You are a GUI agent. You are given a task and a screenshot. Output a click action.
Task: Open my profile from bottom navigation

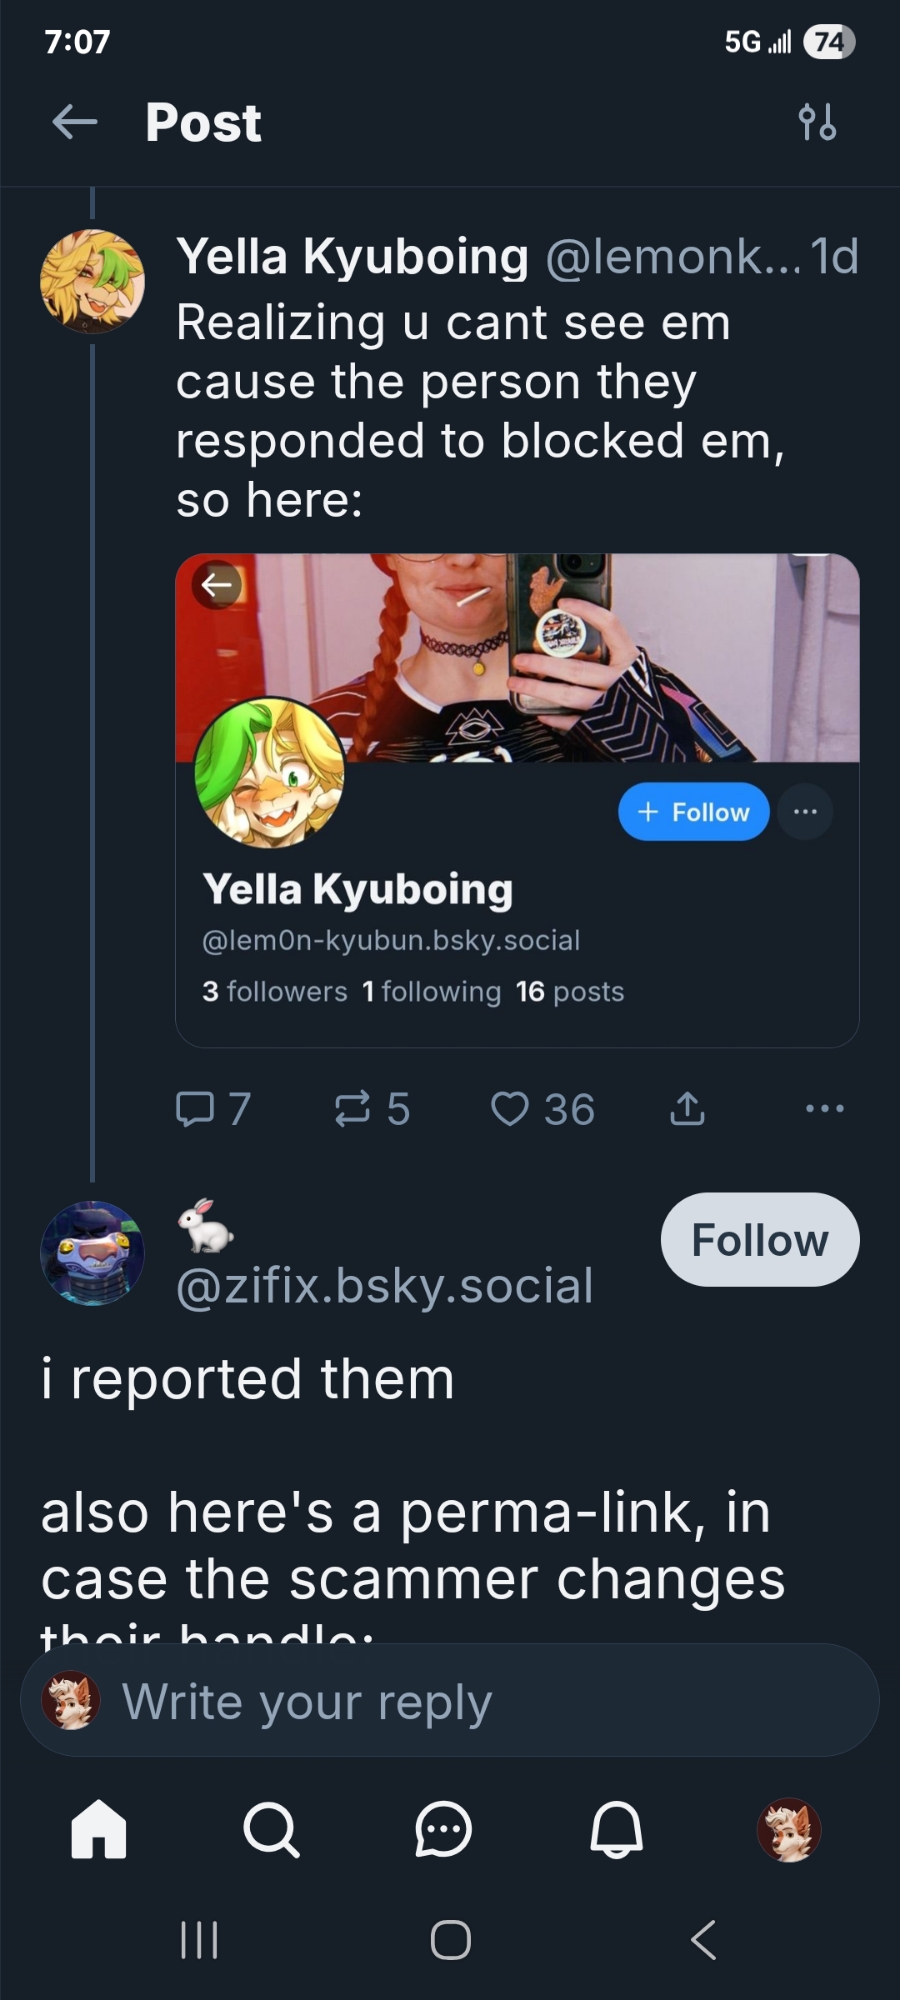pyautogui.click(x=789, y=1829)
